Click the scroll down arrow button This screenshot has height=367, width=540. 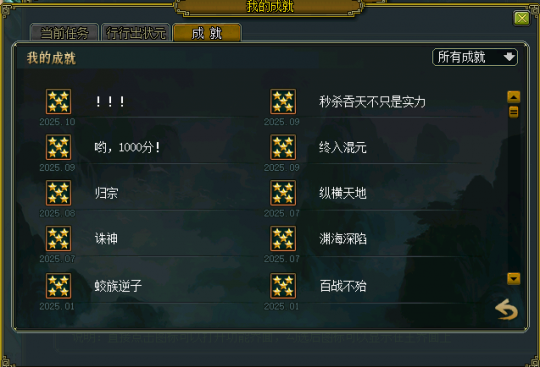pos(513,278)
